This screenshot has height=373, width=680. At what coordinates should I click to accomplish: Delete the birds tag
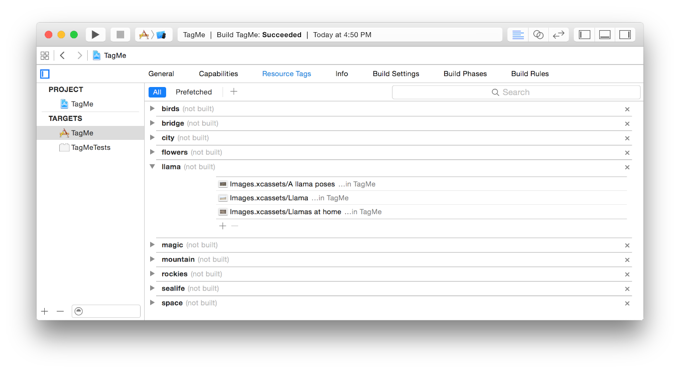[x=627, y=109]
